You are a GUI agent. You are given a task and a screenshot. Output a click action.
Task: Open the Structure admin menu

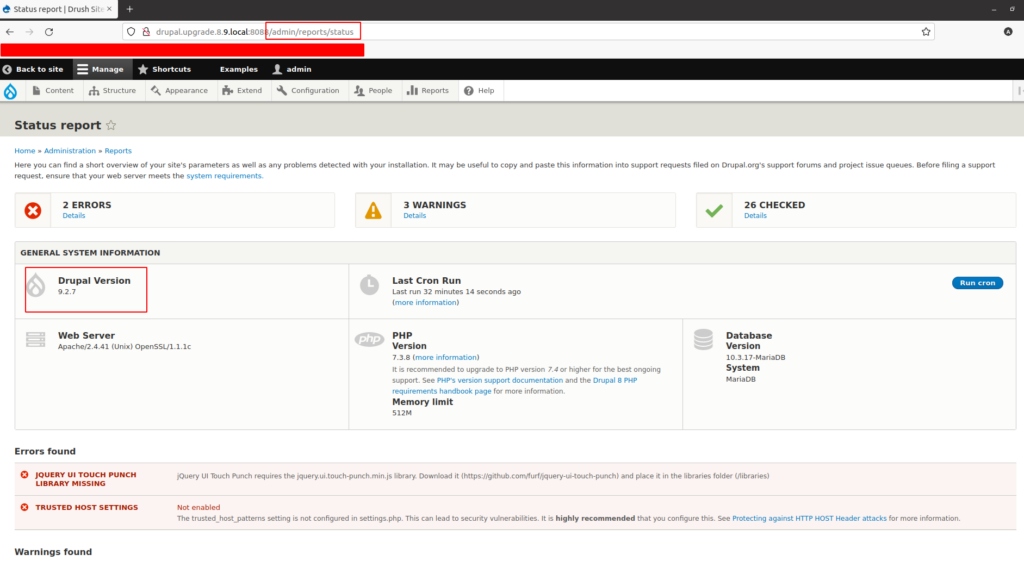tap(112, 91)
